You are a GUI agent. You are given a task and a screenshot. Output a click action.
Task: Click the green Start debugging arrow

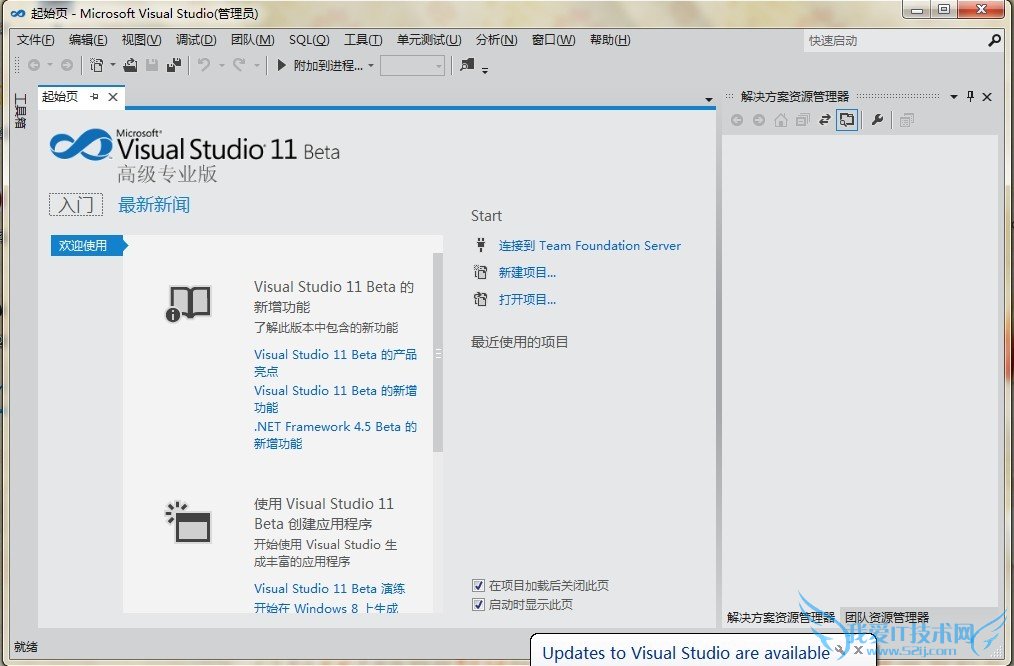click(282, 65)
